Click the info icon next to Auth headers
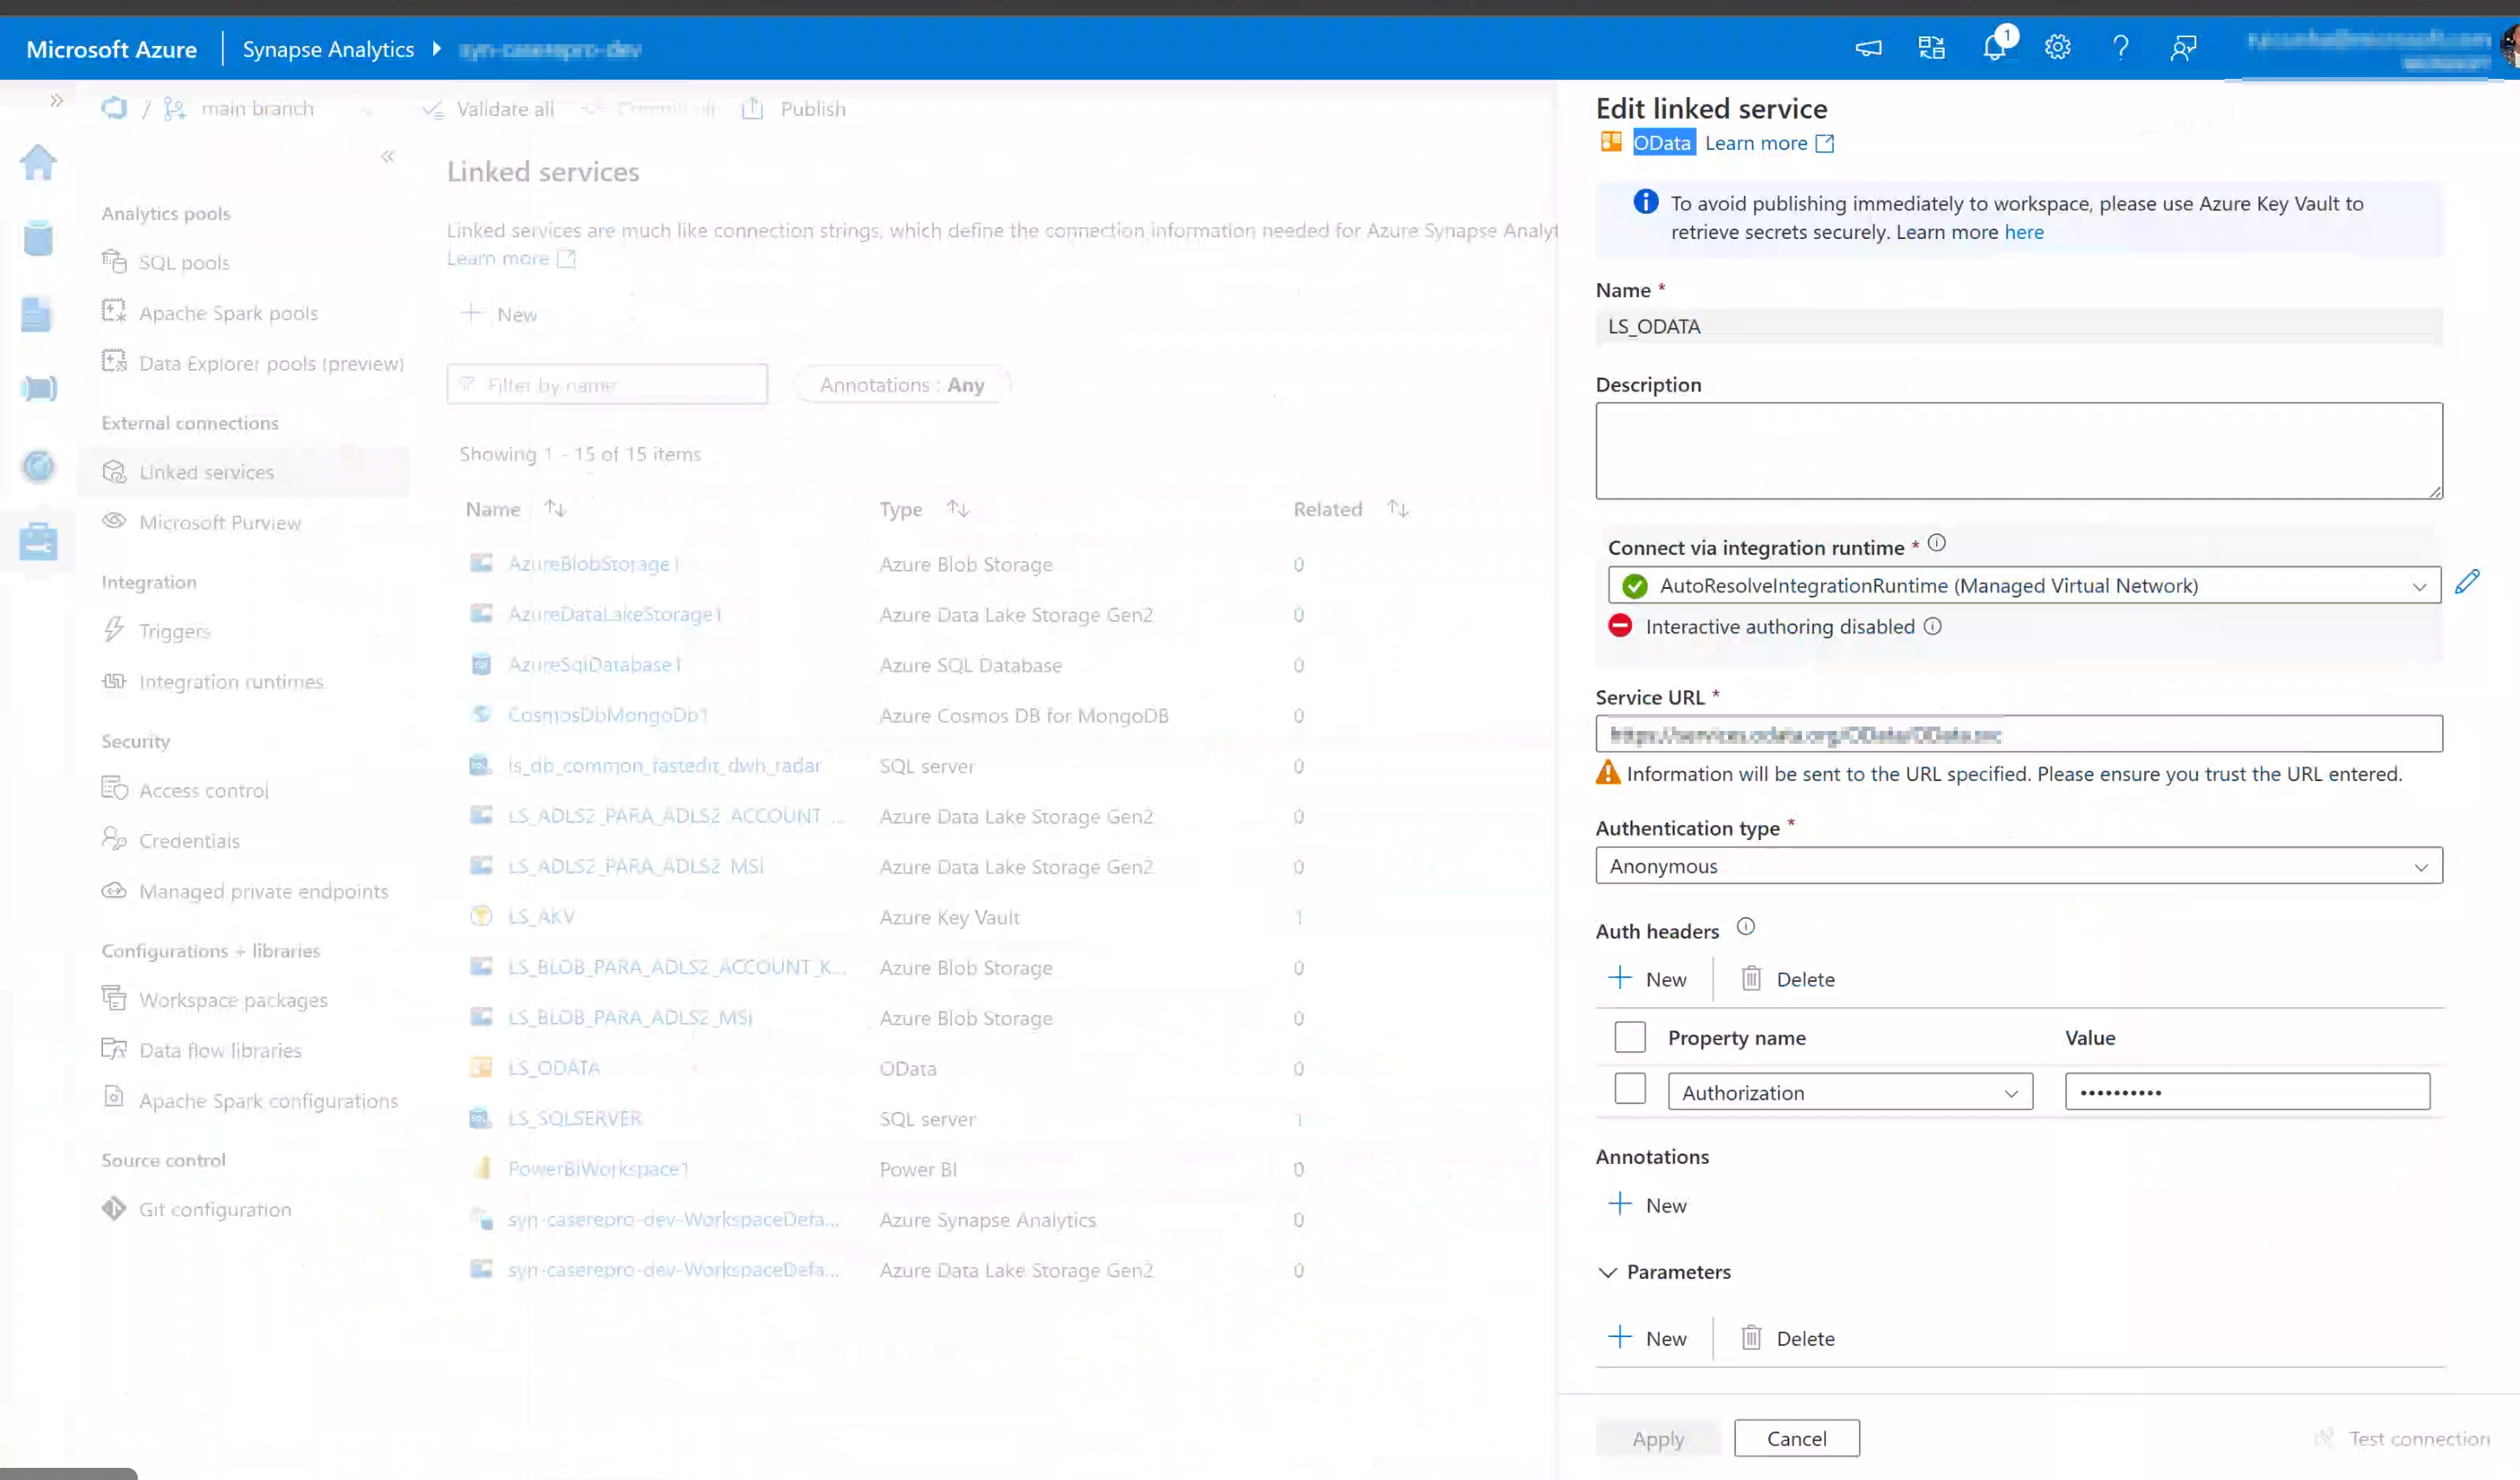This screenshot has height=1480, width=2520. point(1746,926)
